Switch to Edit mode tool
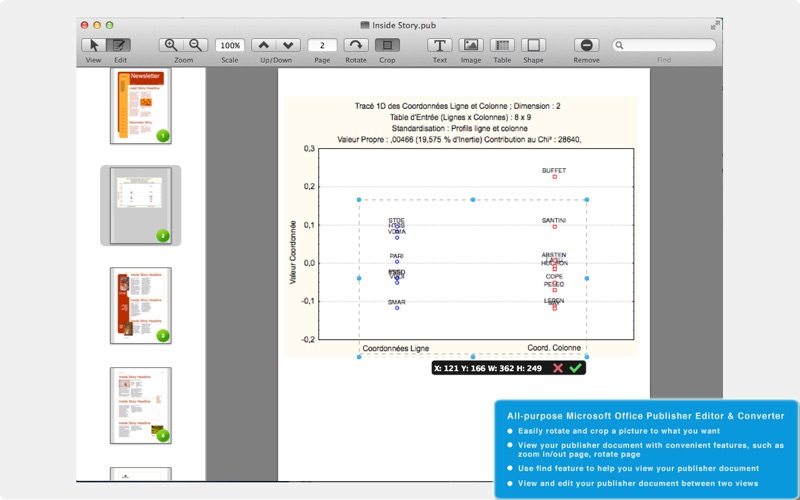This screenshot has width=800, height=500. click(x=119, y=45)
